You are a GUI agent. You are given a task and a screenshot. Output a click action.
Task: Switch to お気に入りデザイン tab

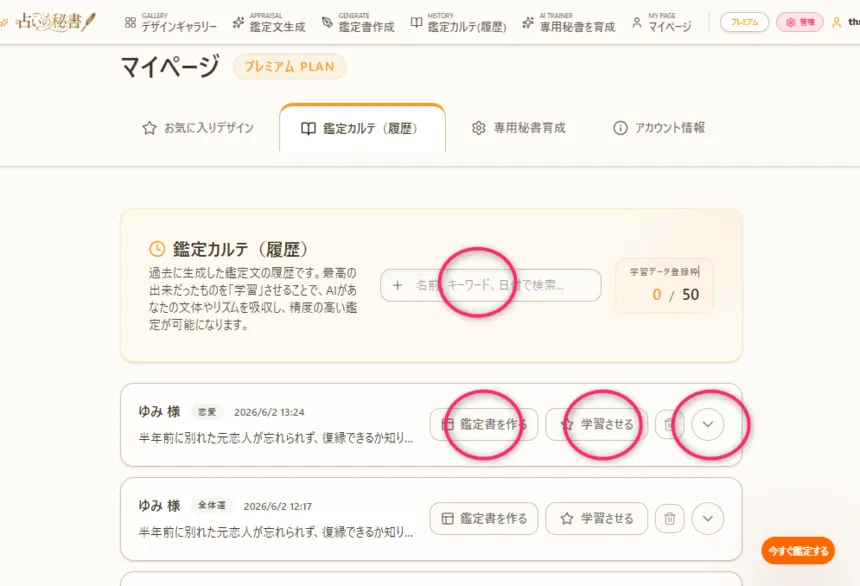(197, 128)
